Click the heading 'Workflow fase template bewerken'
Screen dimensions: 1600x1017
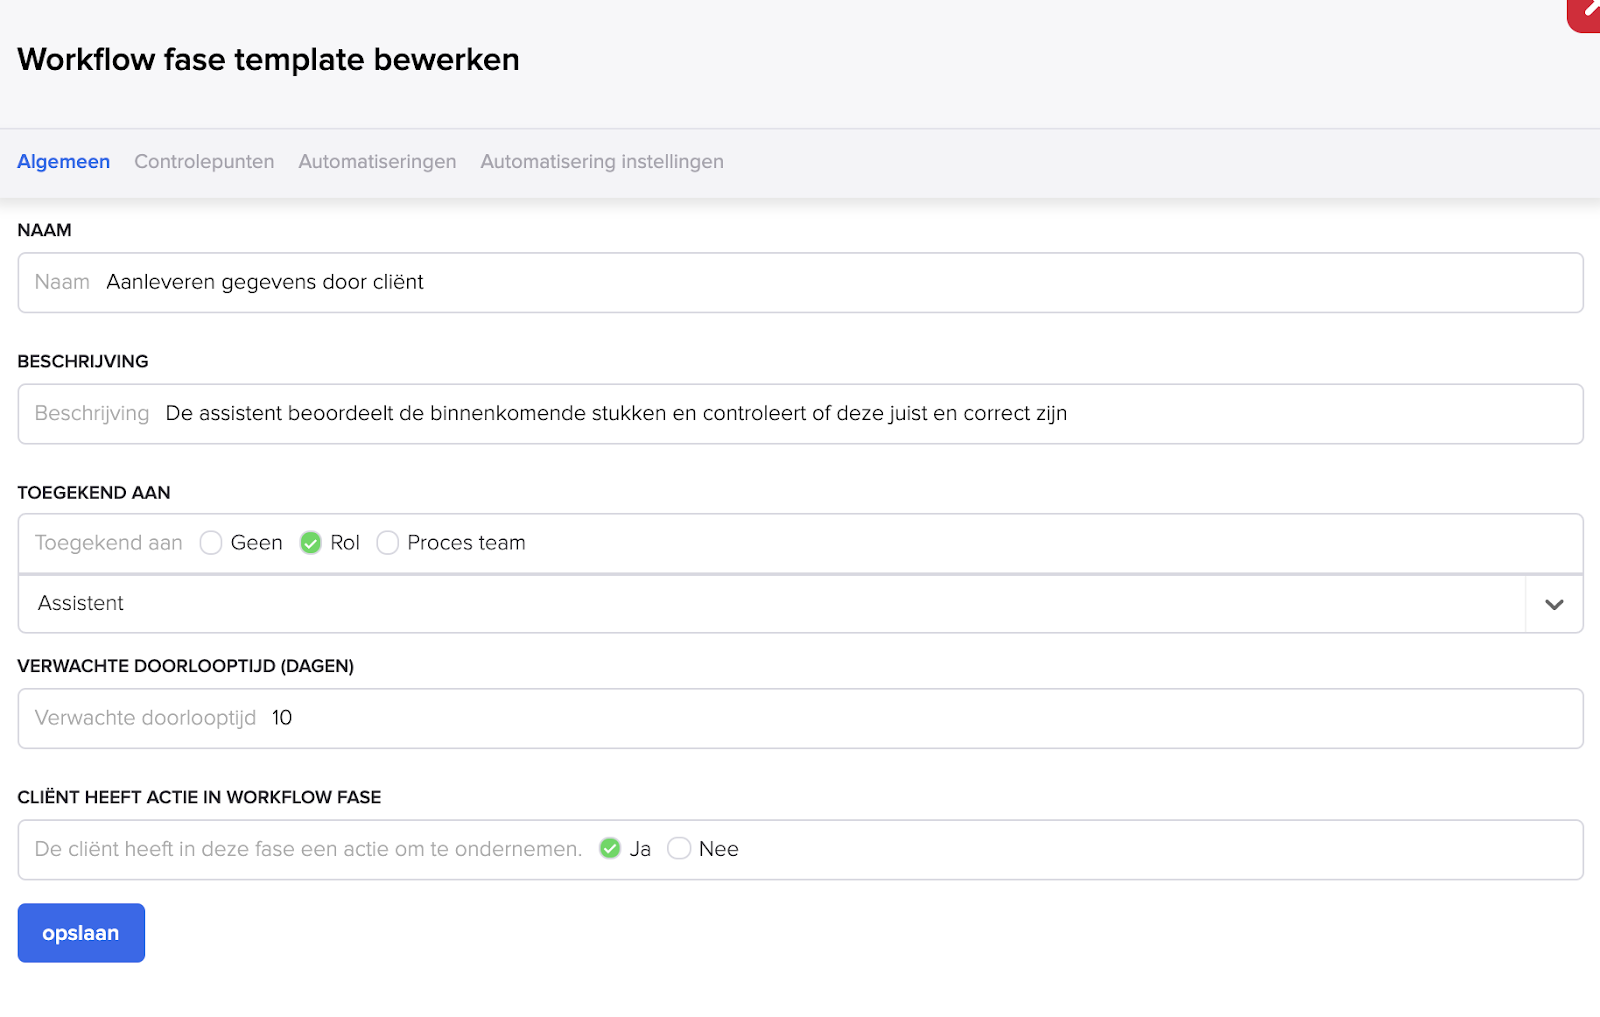(268, 60)
